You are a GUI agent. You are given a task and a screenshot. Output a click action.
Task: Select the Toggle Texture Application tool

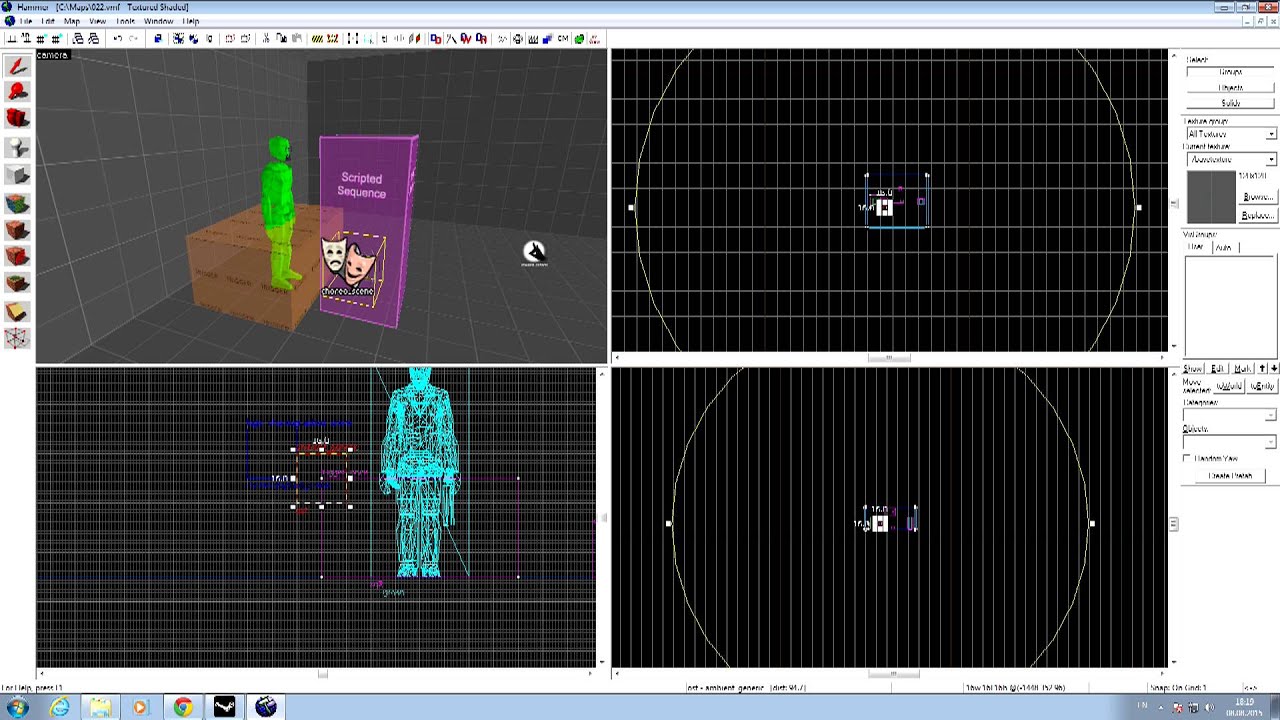point(17,204)
